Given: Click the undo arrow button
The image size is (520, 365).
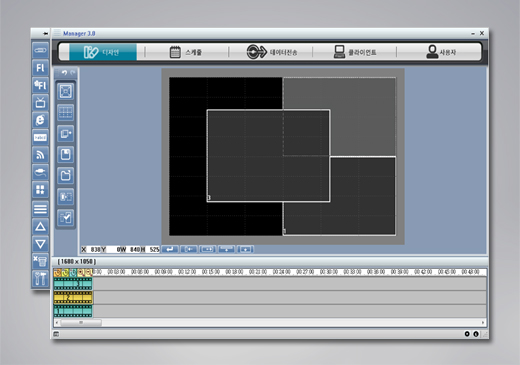Looking at the screenshot, I should 64,72.
